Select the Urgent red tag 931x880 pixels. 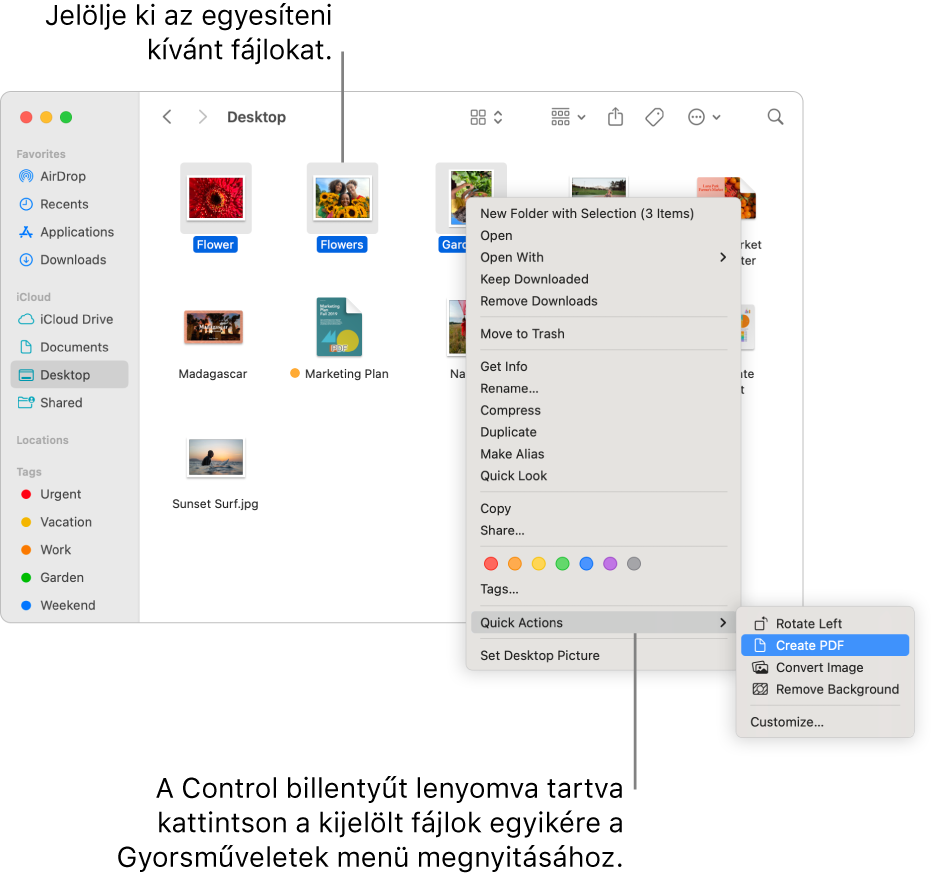(x=50, y=495)
